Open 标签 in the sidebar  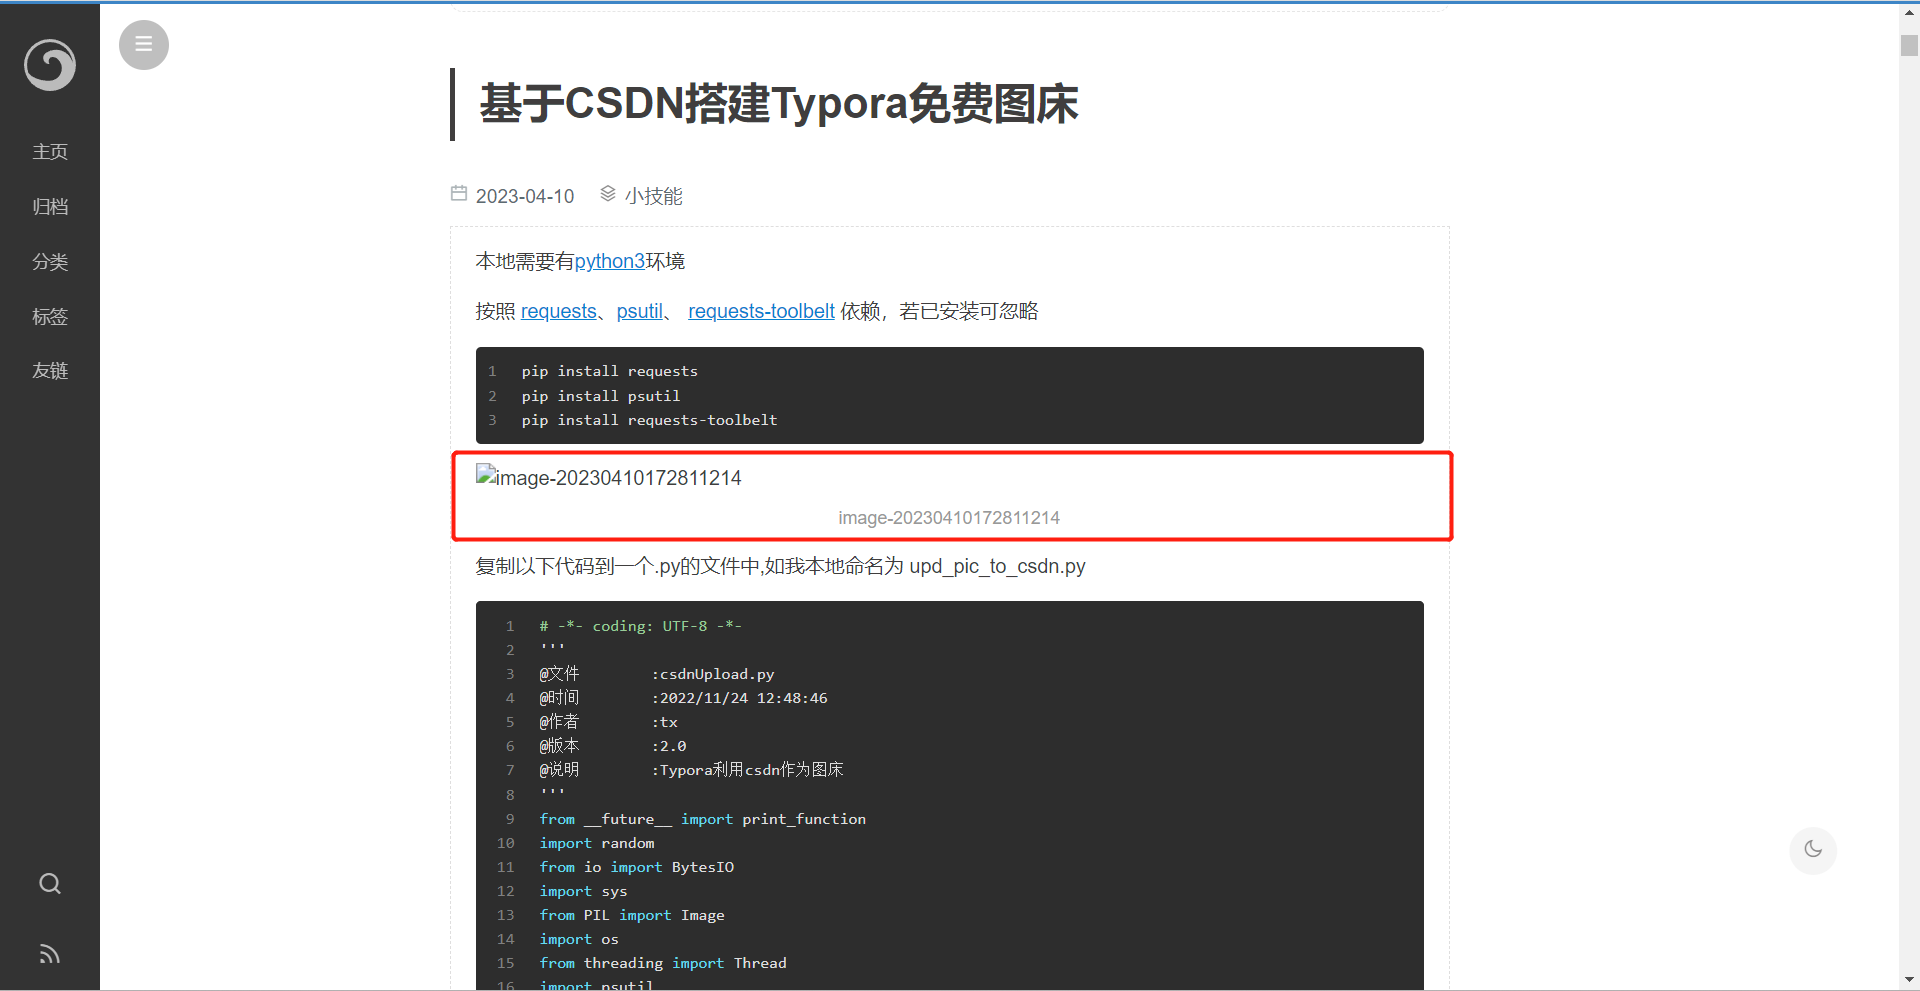pos(50,317)
